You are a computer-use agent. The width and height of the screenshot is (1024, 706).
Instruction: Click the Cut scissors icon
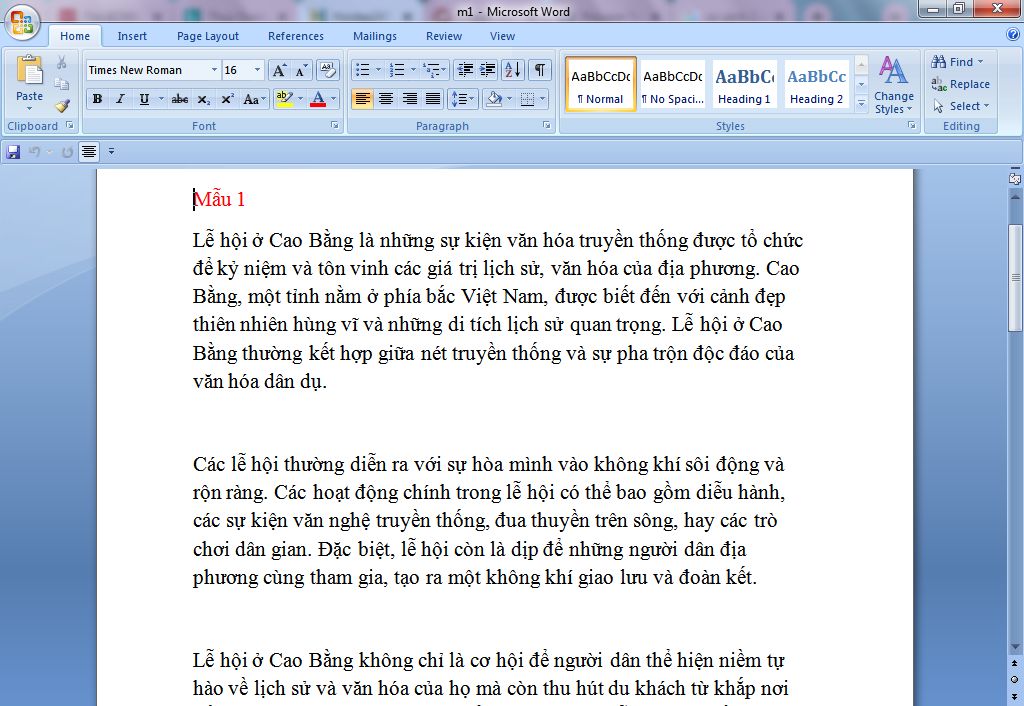click(x=61, y=63)
